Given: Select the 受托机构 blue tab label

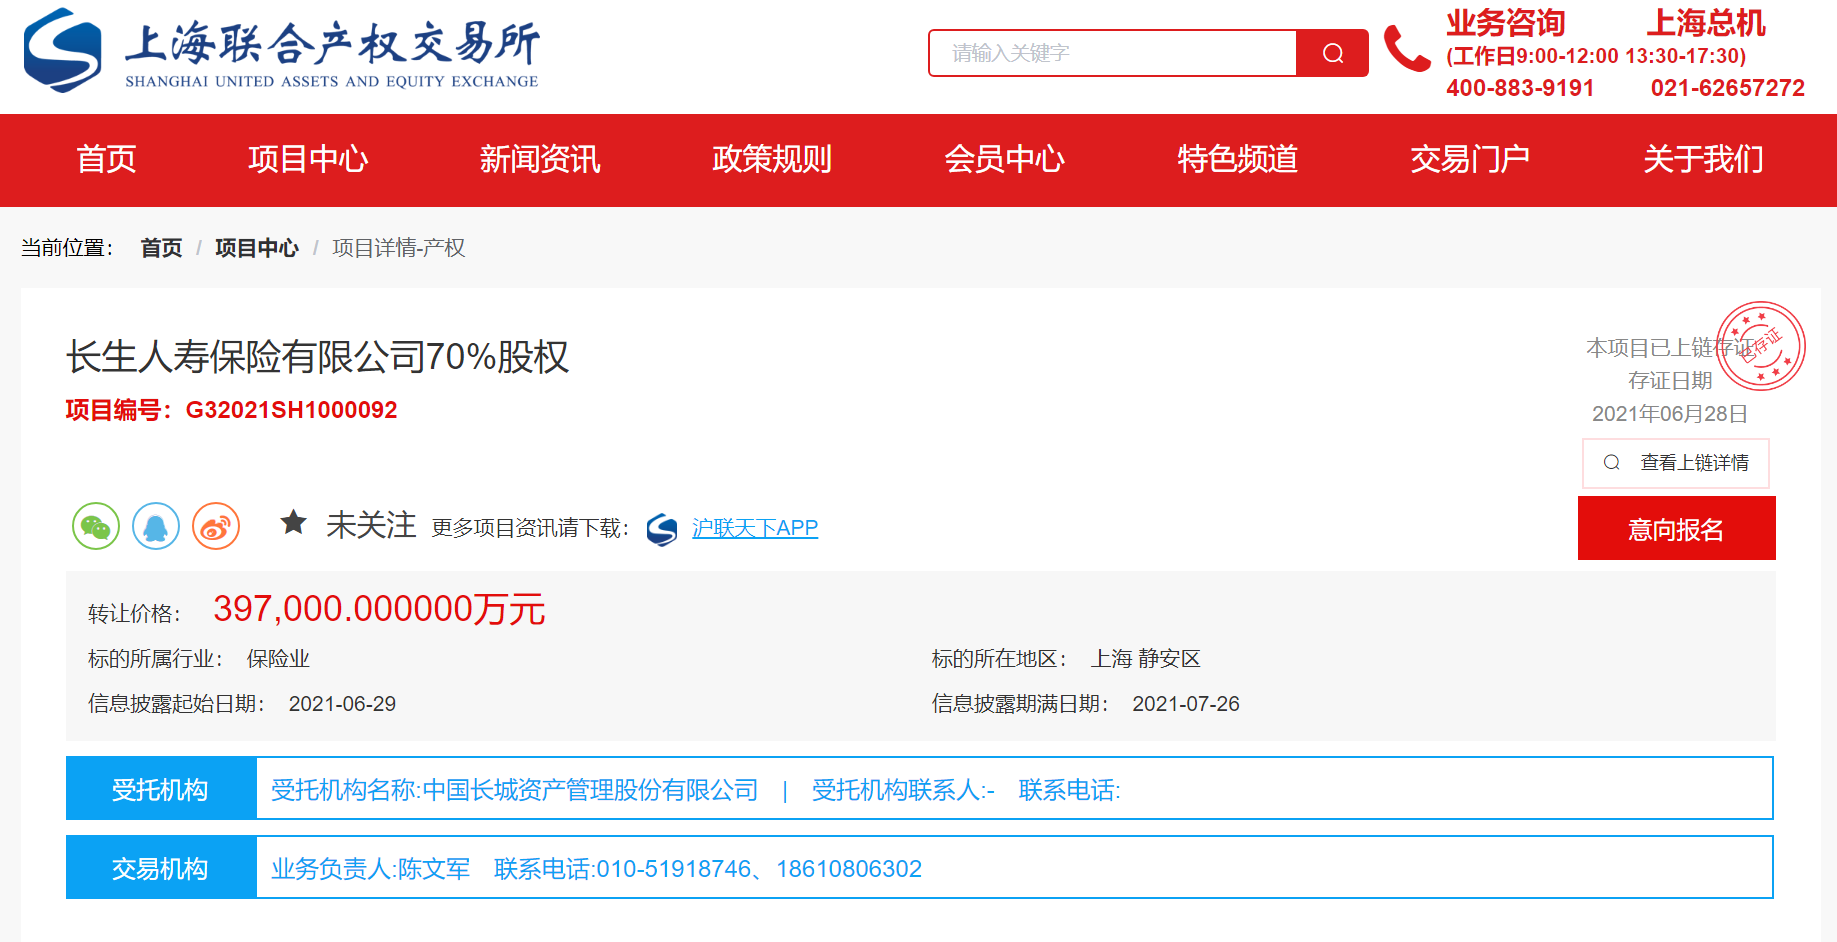Looking at the screenshot, I should pos(161,789).
